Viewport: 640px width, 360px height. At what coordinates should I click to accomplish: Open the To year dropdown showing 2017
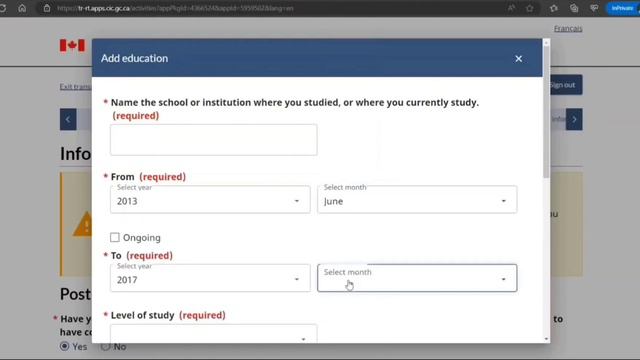[210, 278]
